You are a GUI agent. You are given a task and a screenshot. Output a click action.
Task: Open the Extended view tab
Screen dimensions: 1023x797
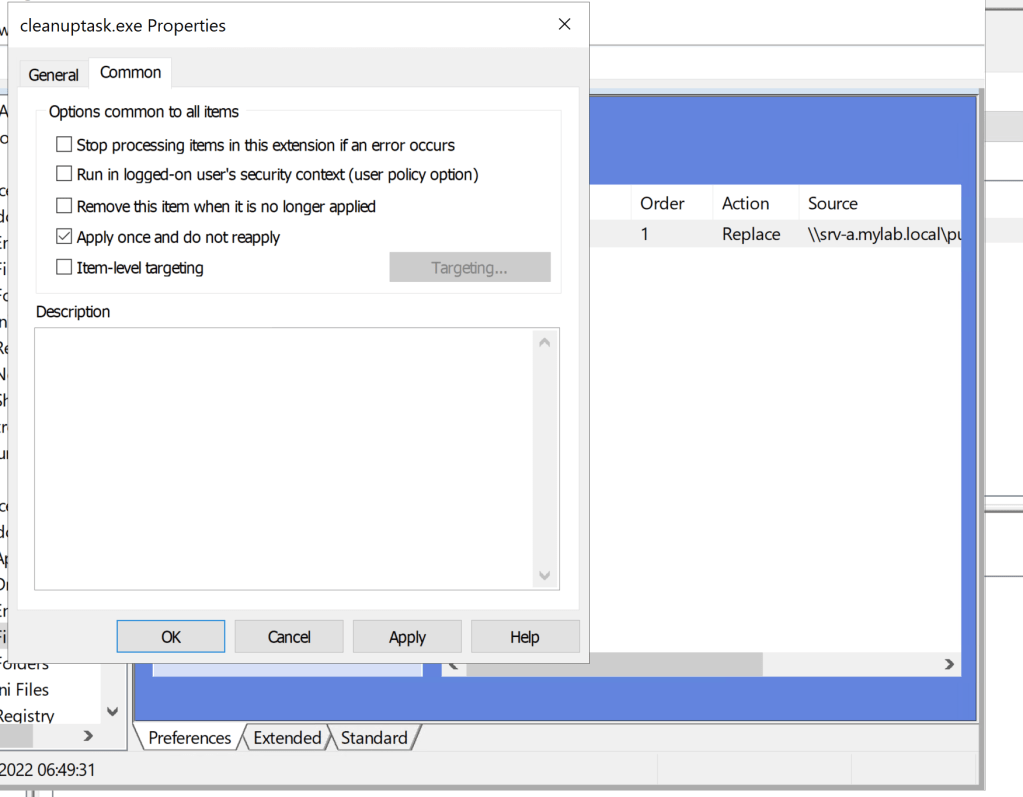click(x=287, y=738)
